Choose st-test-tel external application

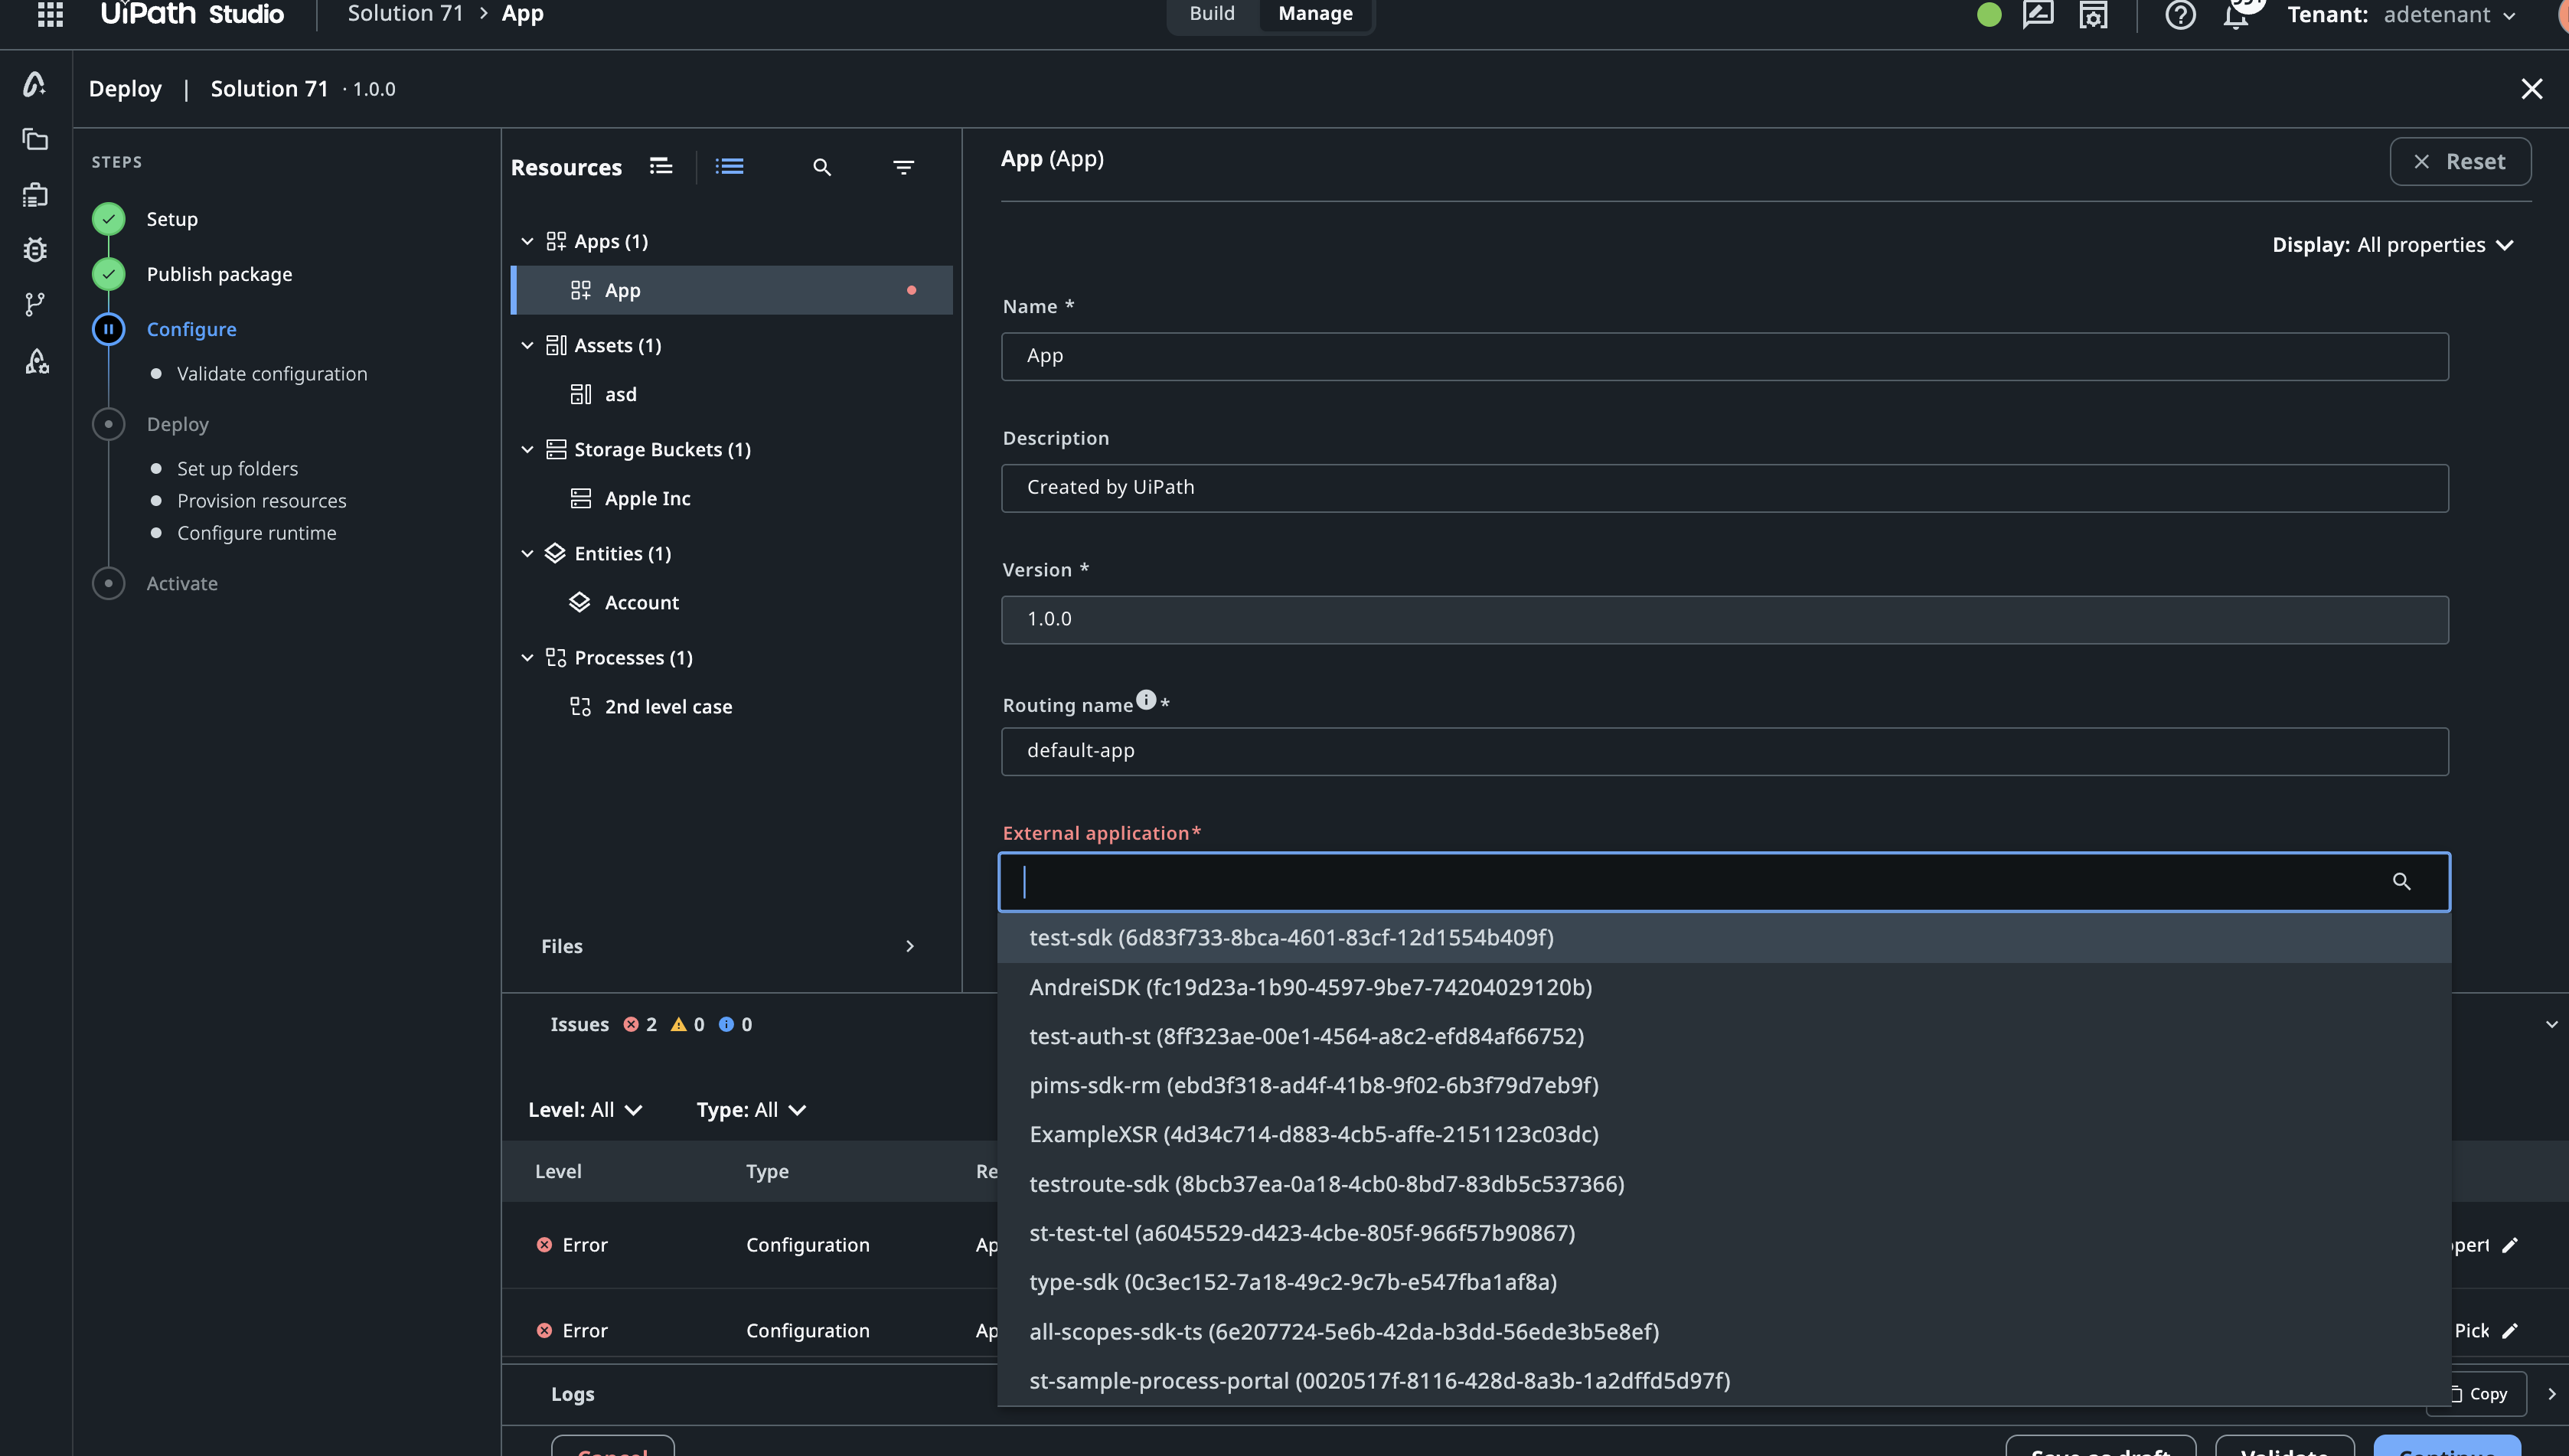click(1724, 1233)
